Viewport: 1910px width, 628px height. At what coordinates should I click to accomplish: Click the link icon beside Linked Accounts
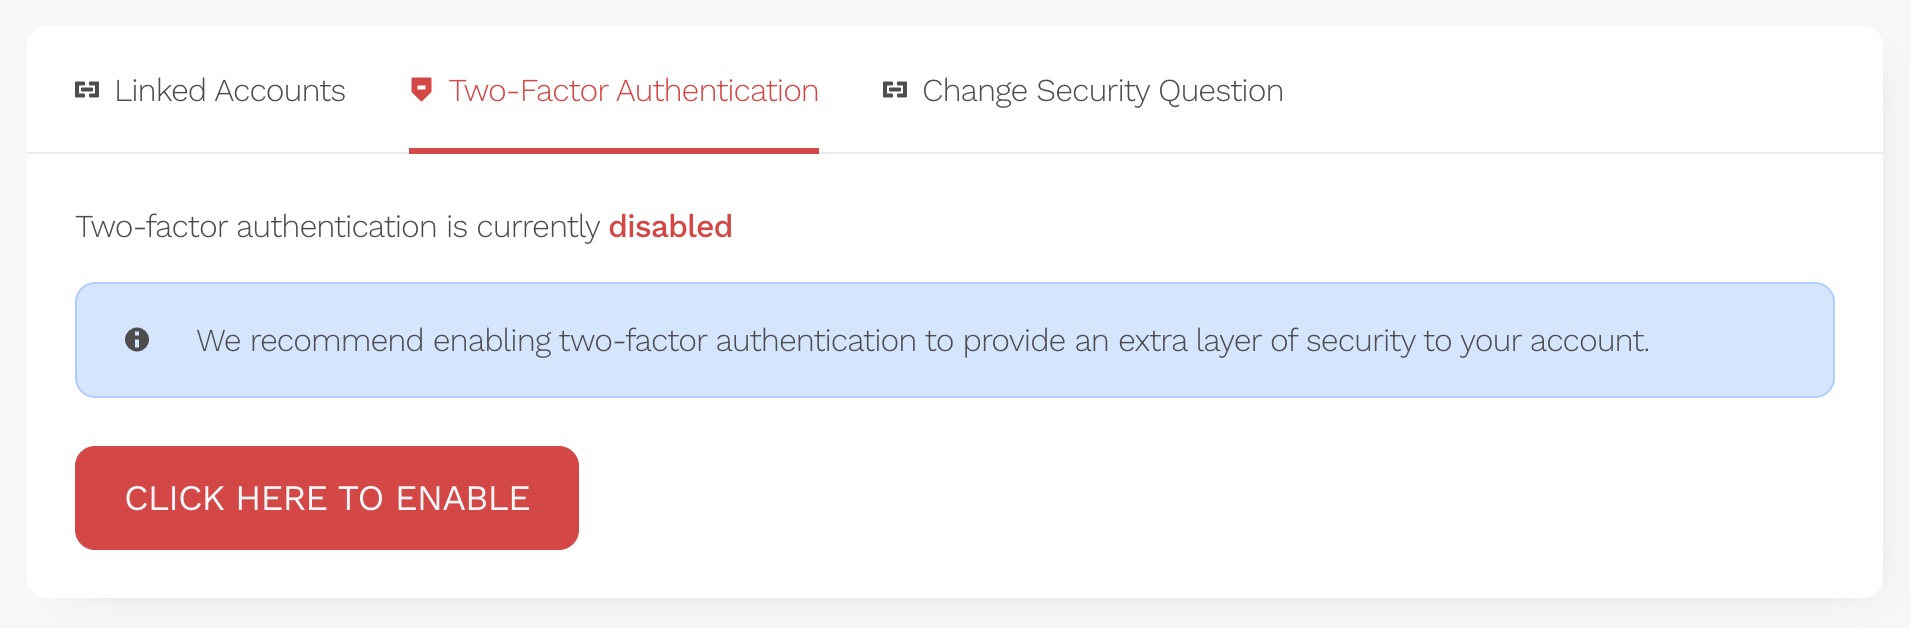tap(87, 91)
